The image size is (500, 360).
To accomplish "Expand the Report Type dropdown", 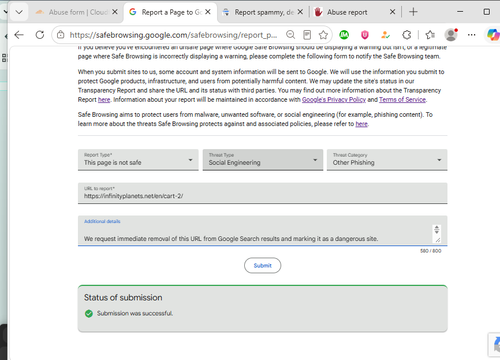I will click(138, 160).
